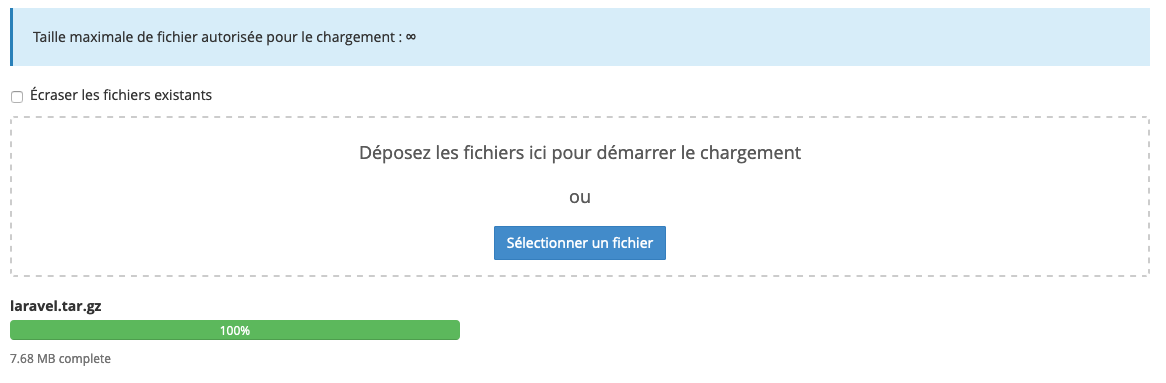Click the green upload progress bar
The image size is (1166, 383).
click(235, 330)
